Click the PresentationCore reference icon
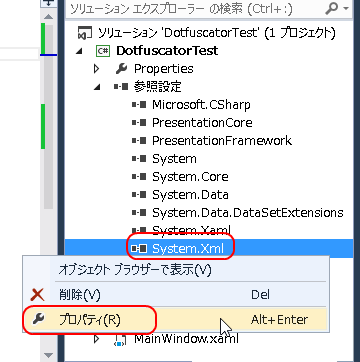The width and height of the screenshot is (360, 362). tap(139, 123)
